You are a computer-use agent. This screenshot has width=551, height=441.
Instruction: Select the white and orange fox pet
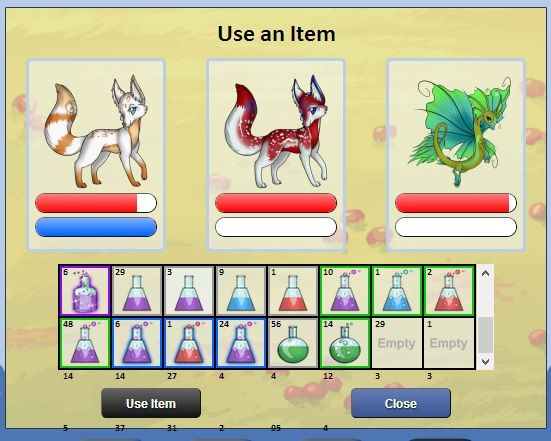(x=96, y=155)
